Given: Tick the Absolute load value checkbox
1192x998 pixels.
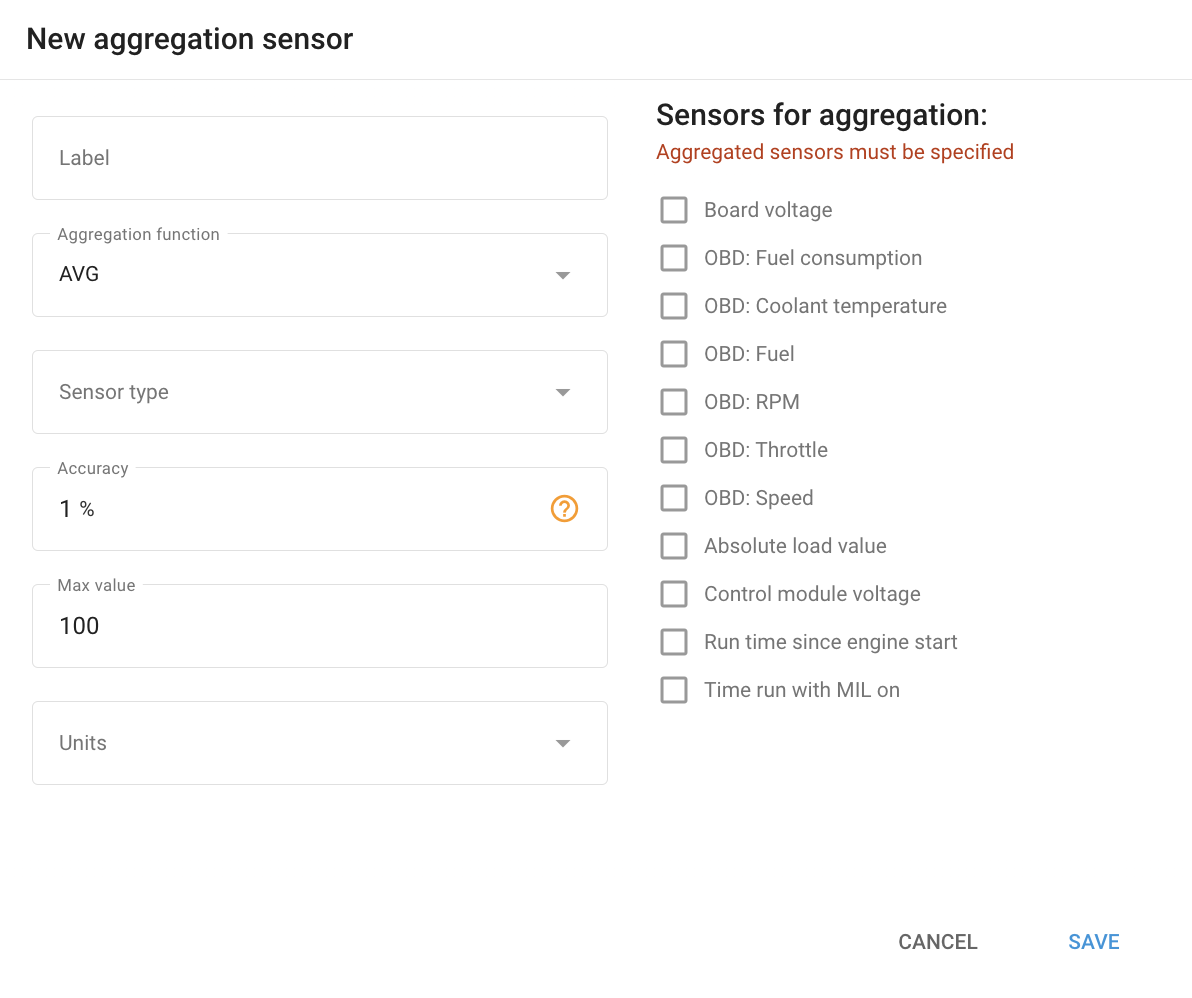Looking at the screenshot, I should 674,546.
